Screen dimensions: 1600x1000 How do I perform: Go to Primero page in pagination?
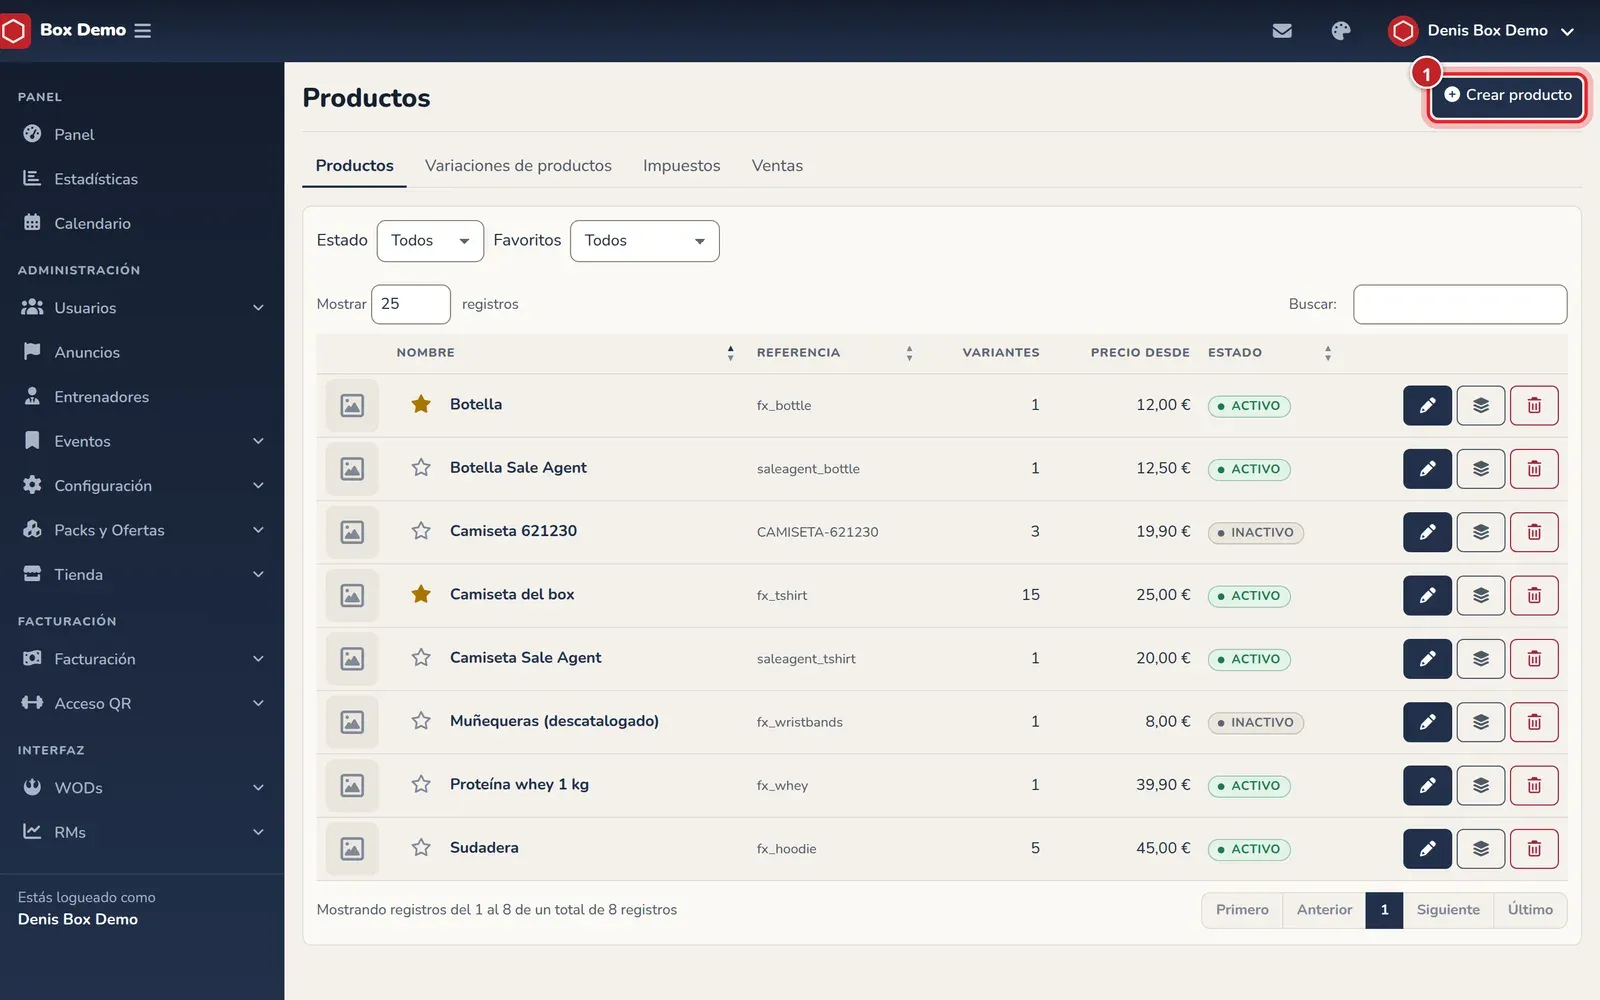(1242, 910)
